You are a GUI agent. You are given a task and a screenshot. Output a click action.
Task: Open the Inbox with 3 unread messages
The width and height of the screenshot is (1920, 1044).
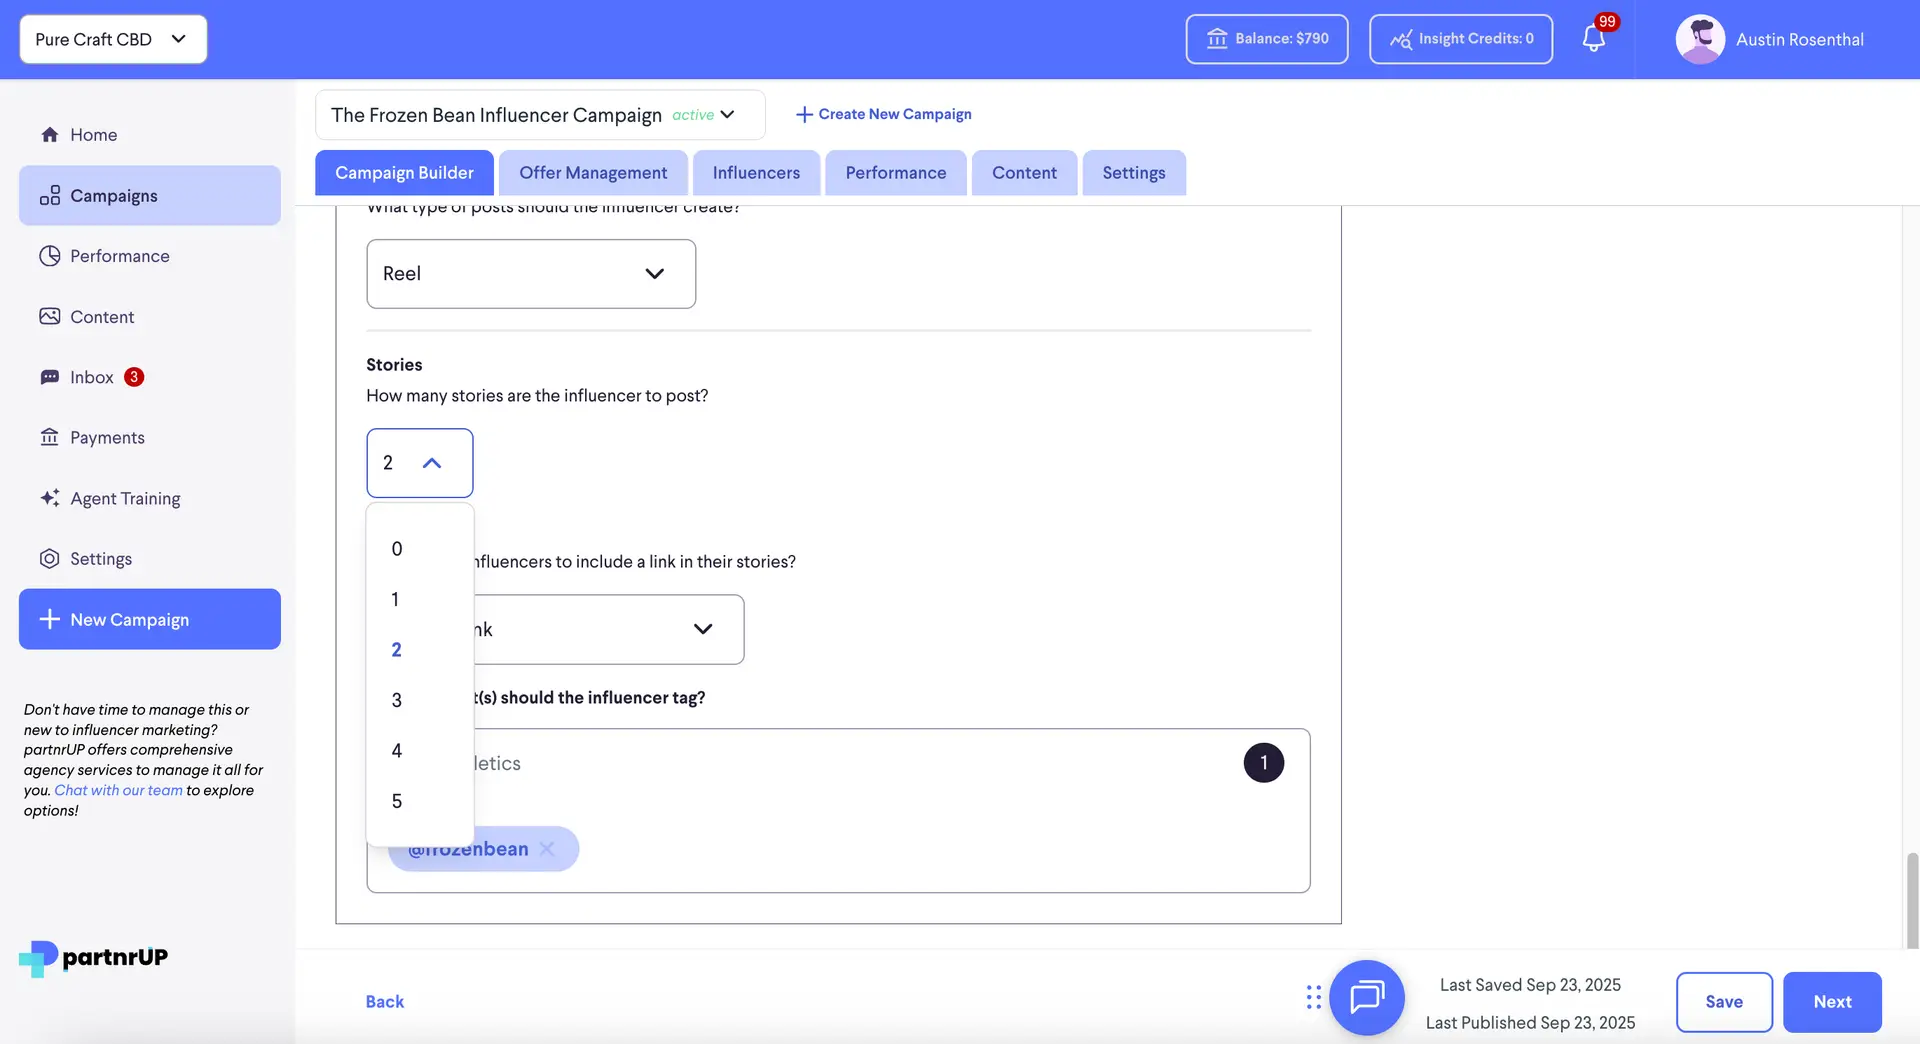(x=49, y=377)
